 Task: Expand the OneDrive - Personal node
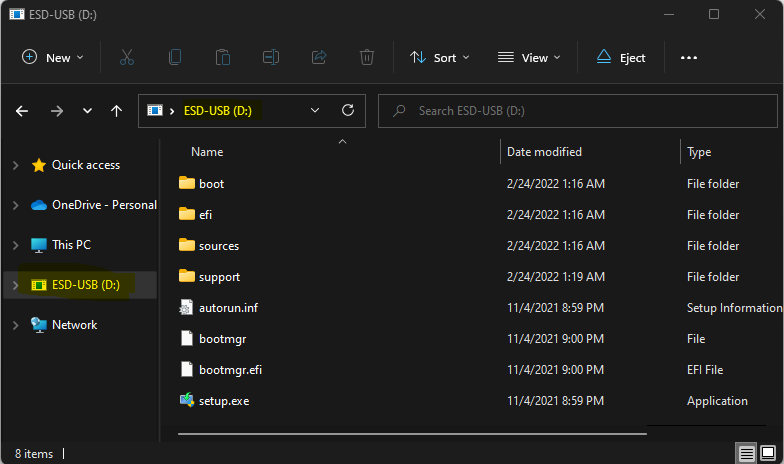pyautogui.click(x=16, y=205)
